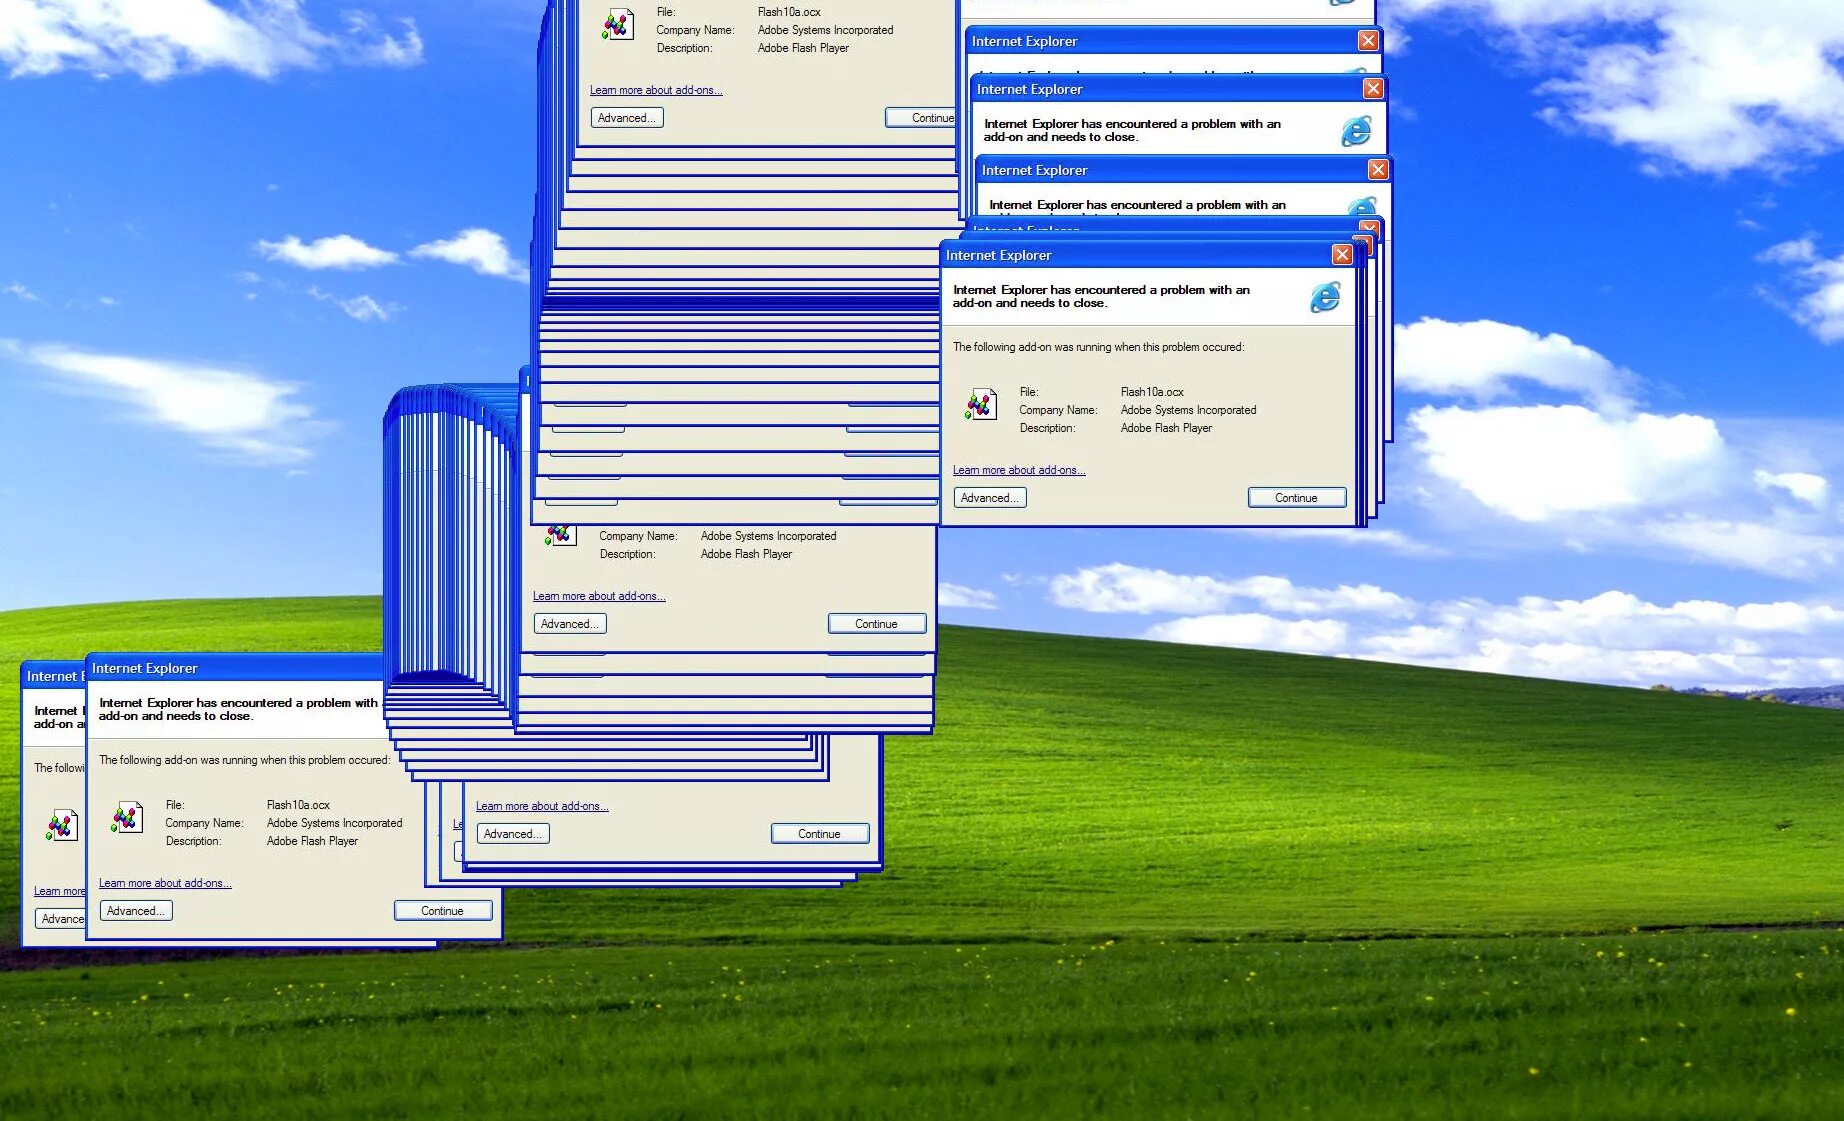Click the add-on file icon in bottom-left front dialog
Screen dimensions: 1844x1121
(x=127, y=817)
